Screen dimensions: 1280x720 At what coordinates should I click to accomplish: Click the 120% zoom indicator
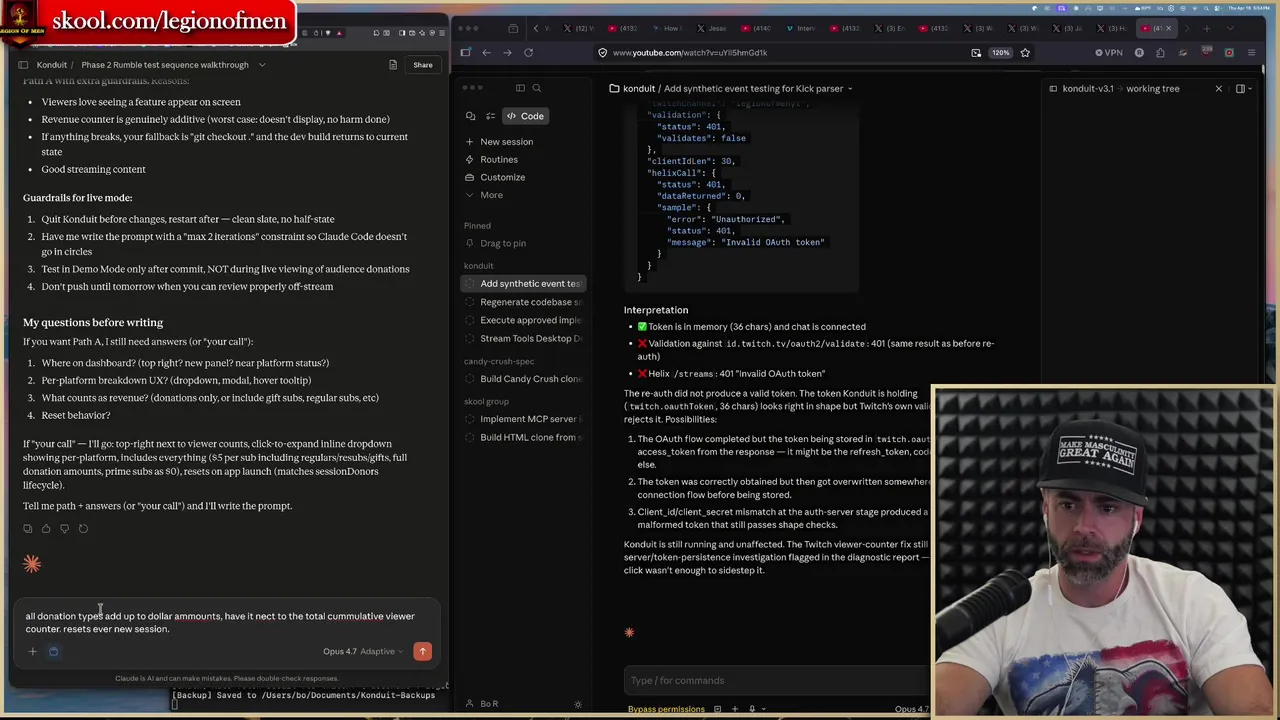[1000, 53]
